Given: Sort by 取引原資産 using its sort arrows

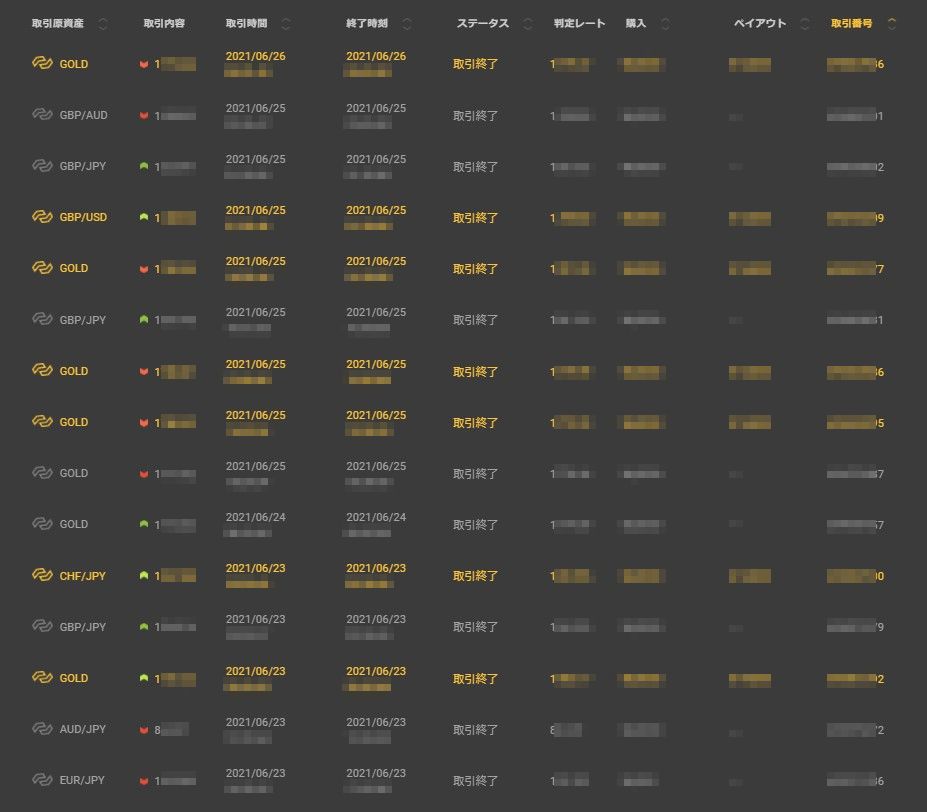Looking at the screenshot, I should click(103, 24).
